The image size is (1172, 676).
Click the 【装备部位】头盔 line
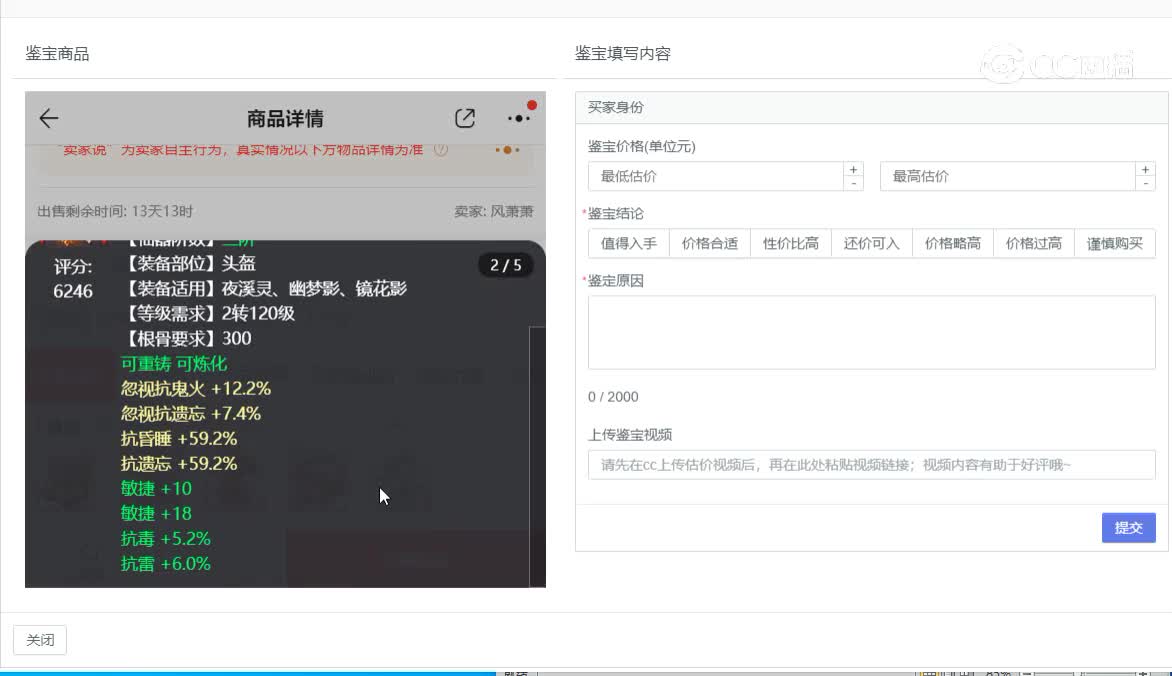tap(189, 263)
